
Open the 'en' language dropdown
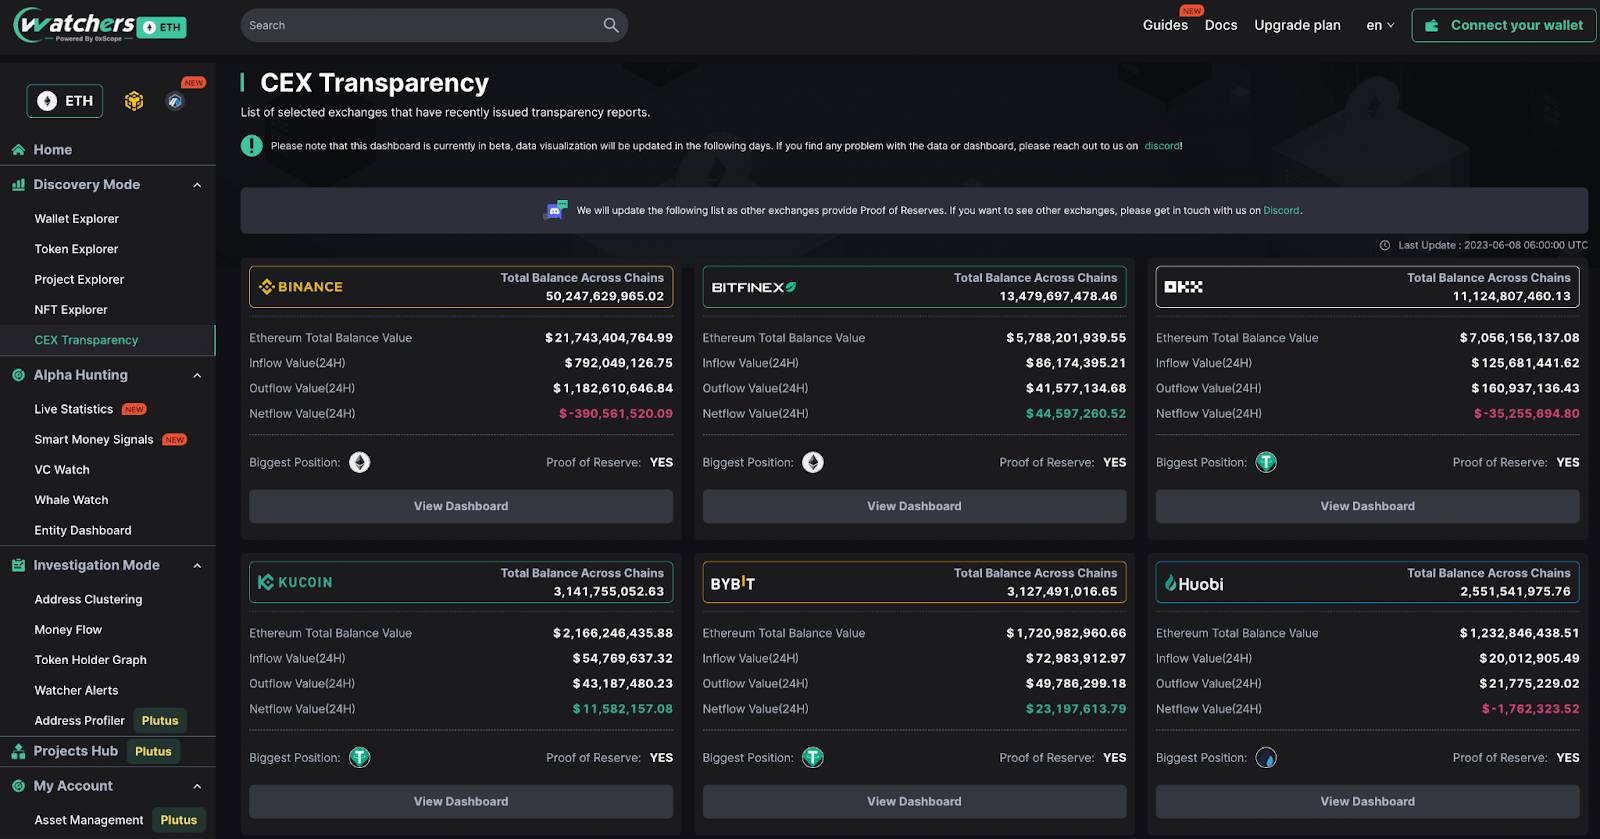pyautogui.click(x=1380, y=25)
